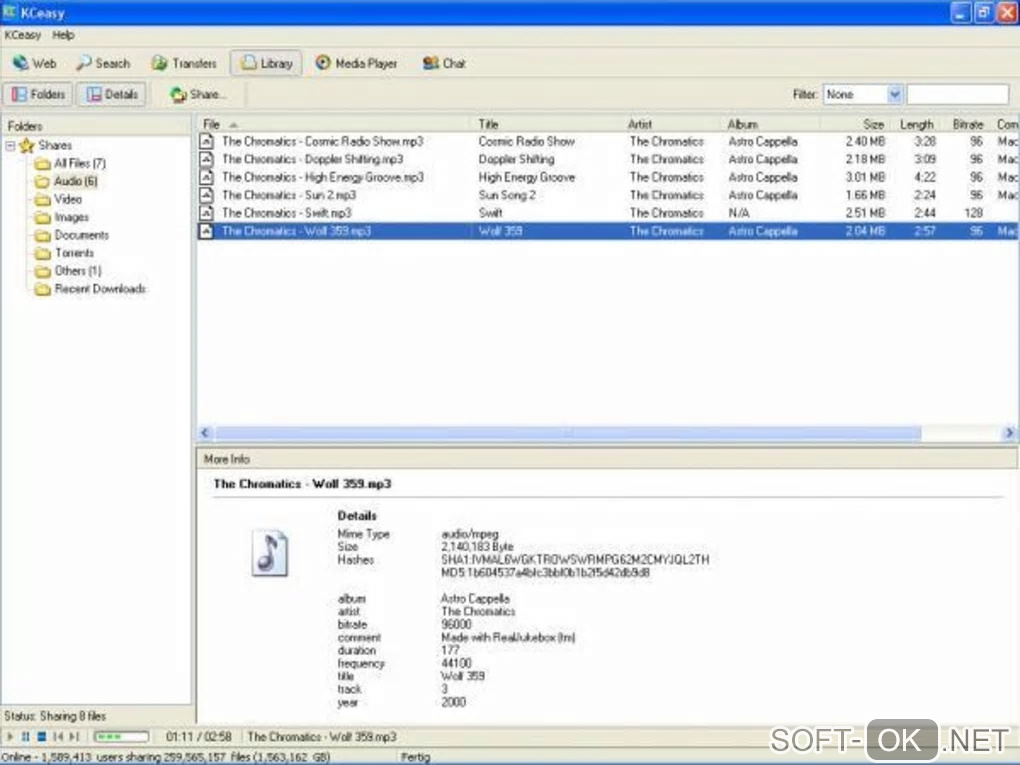The height and width of the screenshot is (765, 1020).
Task: Click the filter text input field
Action: [x=958, y=94]
